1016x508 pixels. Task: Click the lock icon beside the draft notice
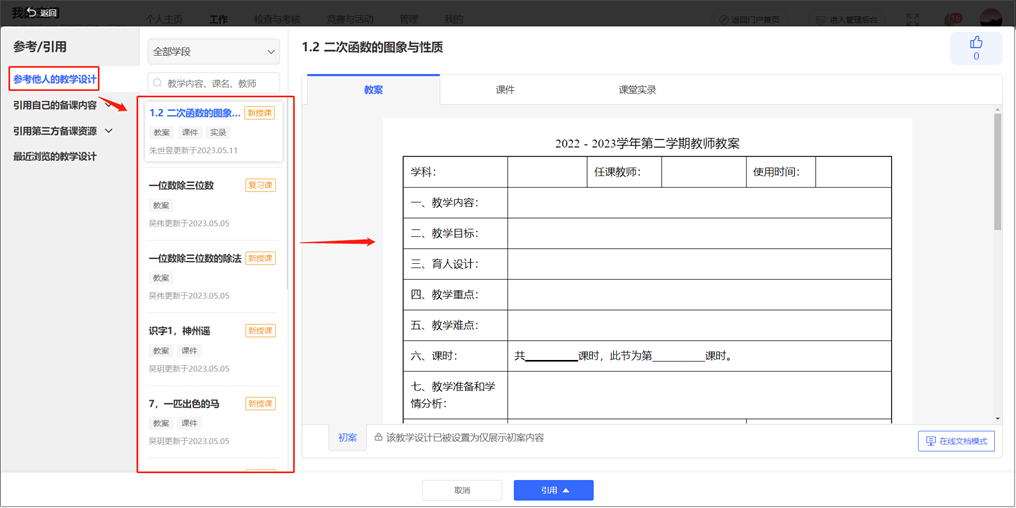coord(377,437)
